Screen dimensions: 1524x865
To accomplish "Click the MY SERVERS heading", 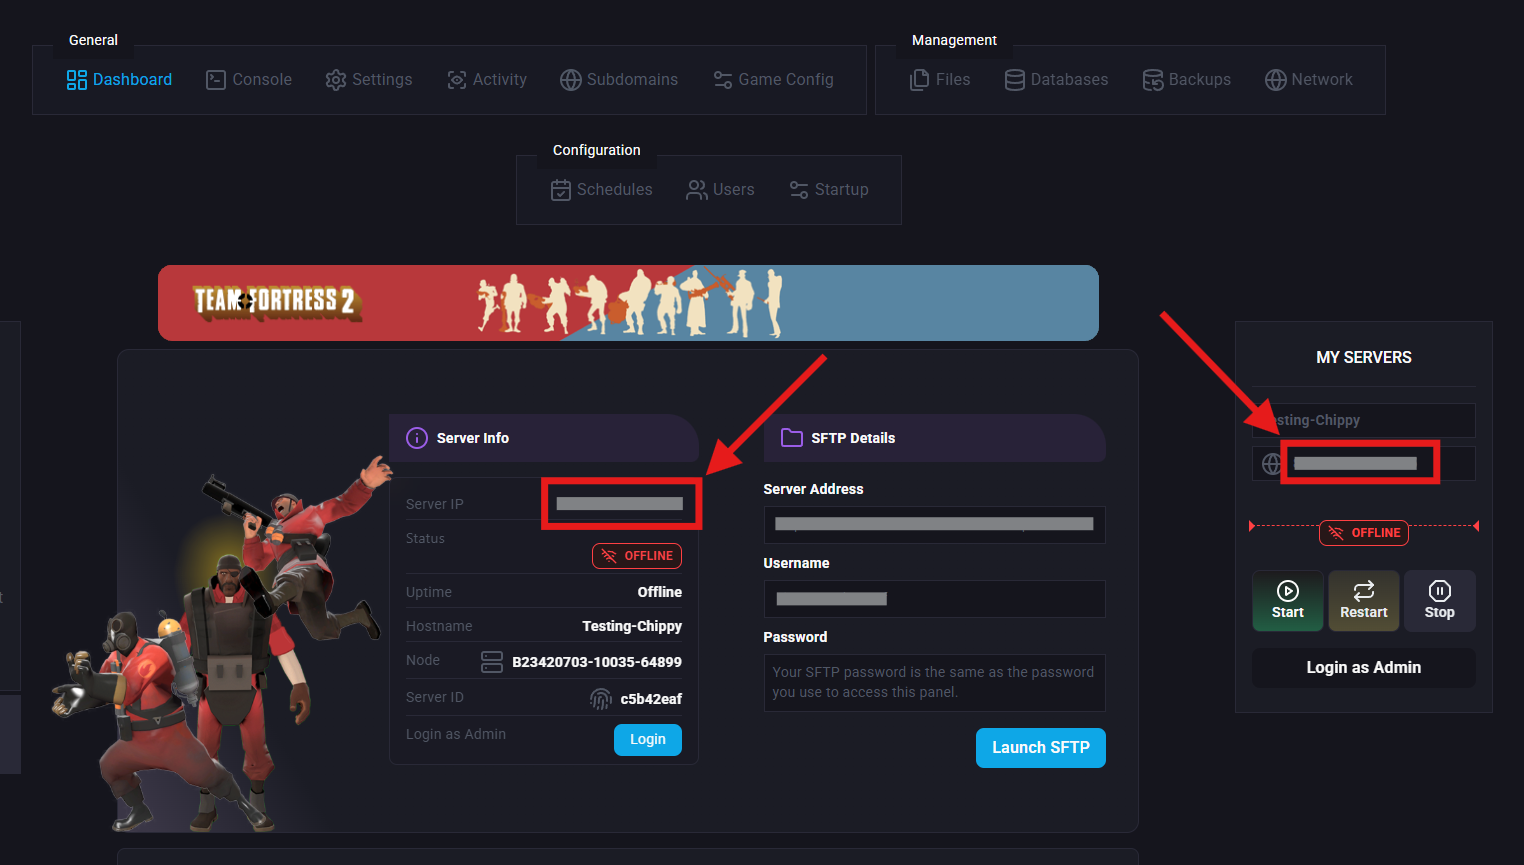I will (1364, 358).
